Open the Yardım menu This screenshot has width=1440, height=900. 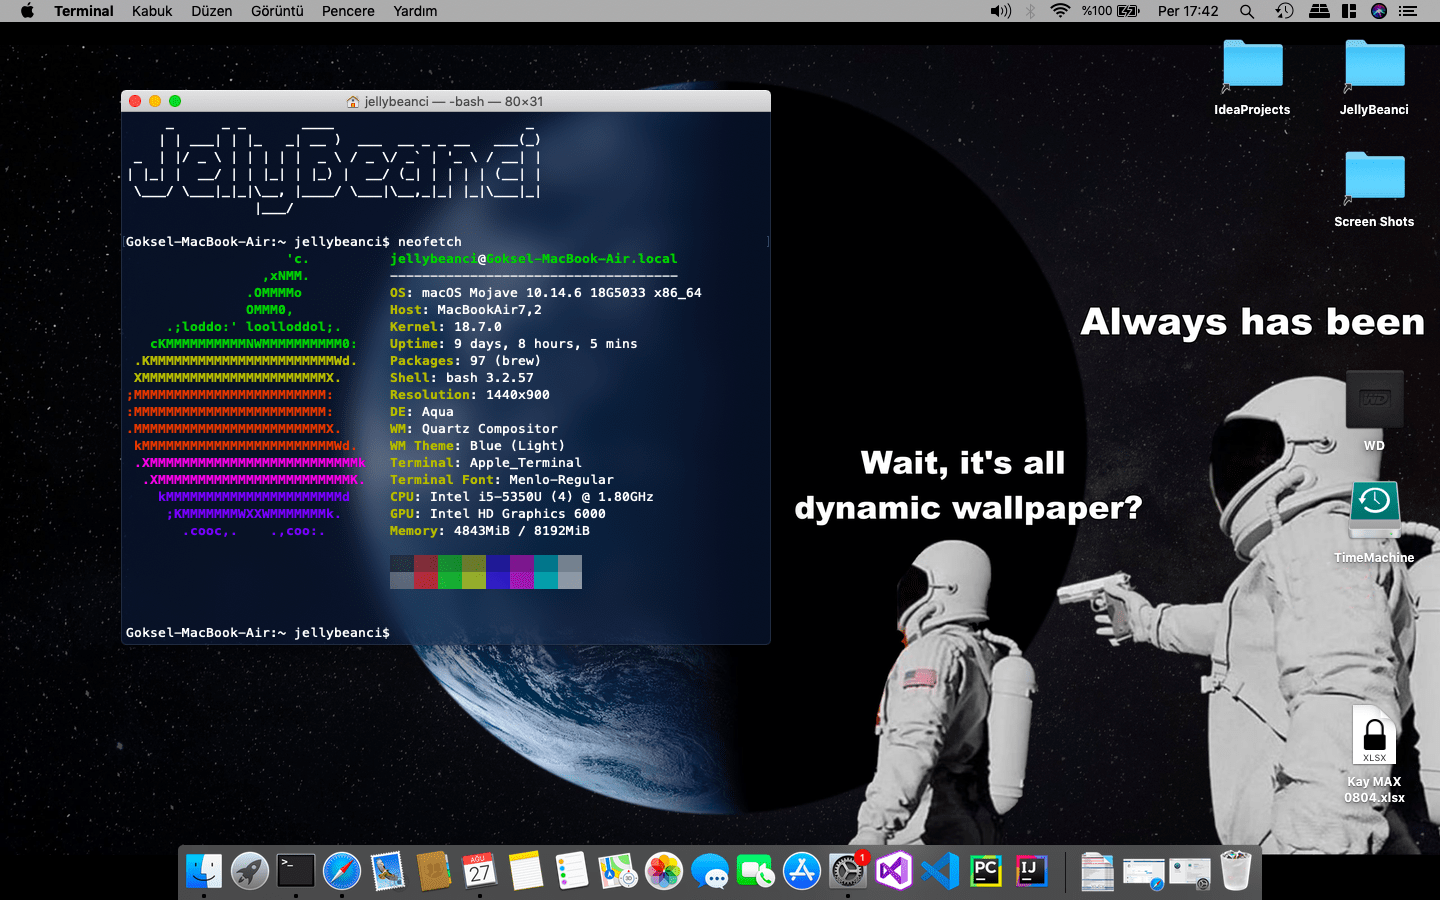pyautogui.click(x=415, y=11)
